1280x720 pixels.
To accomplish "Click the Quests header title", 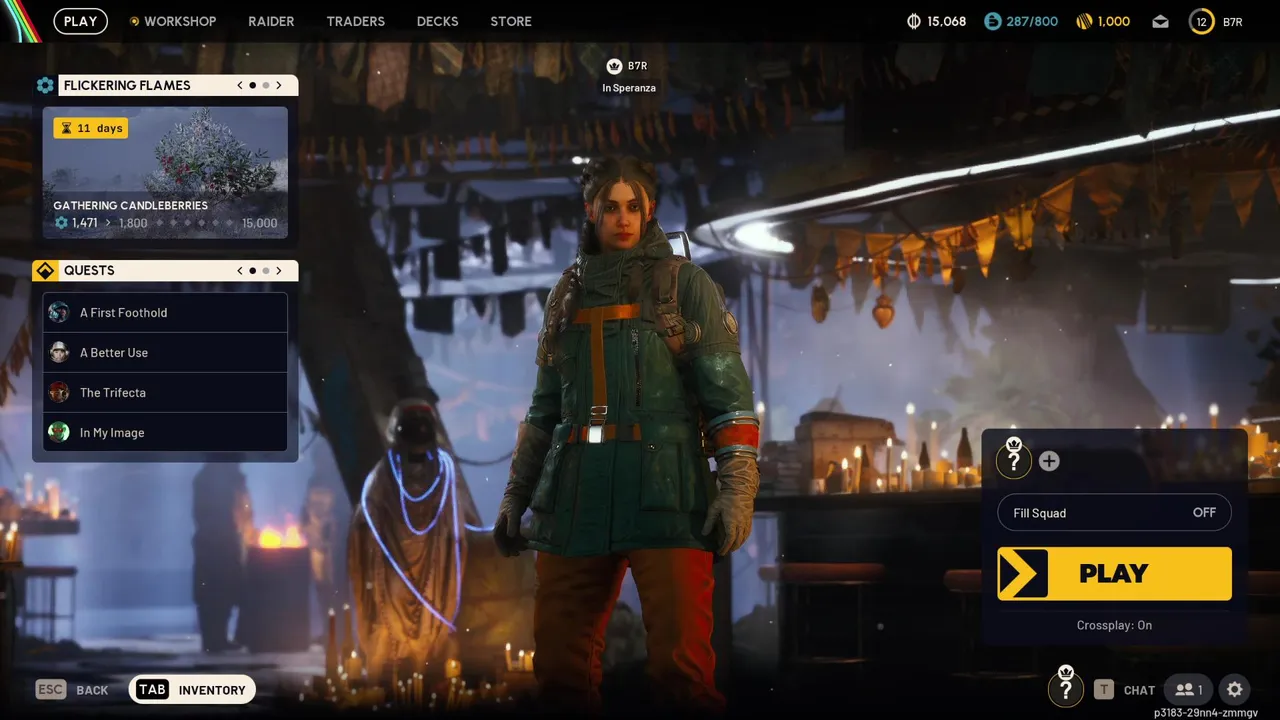I will pos(89,270).
